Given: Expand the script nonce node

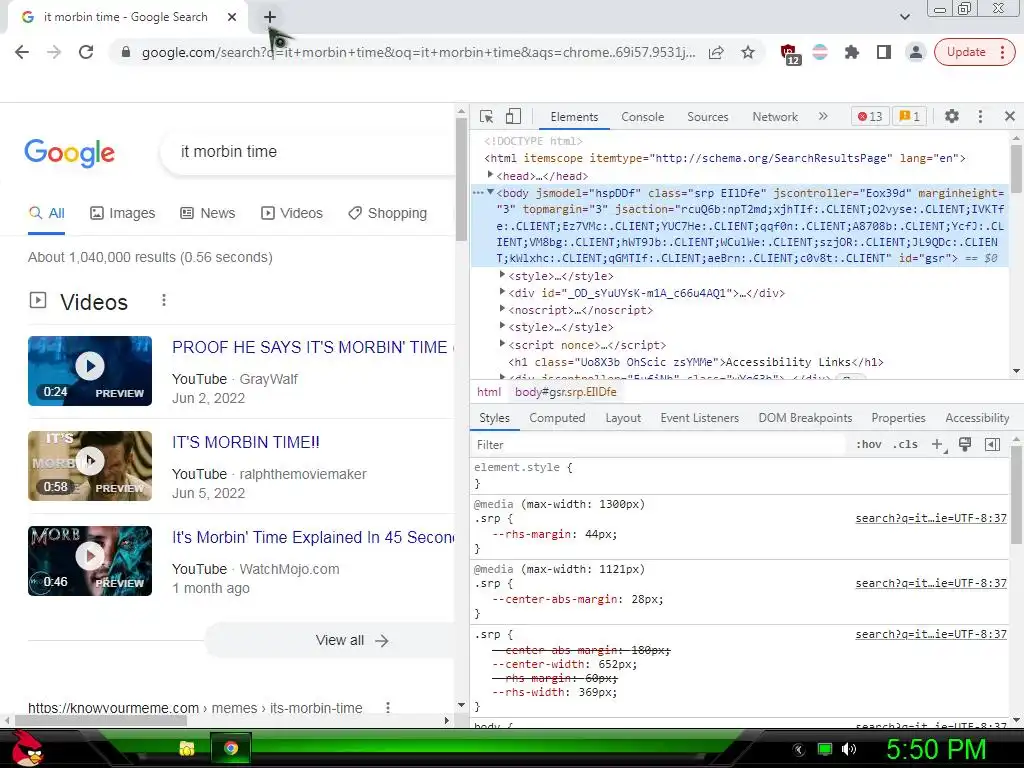Looking at the screenshot, I should pos(502,344).
